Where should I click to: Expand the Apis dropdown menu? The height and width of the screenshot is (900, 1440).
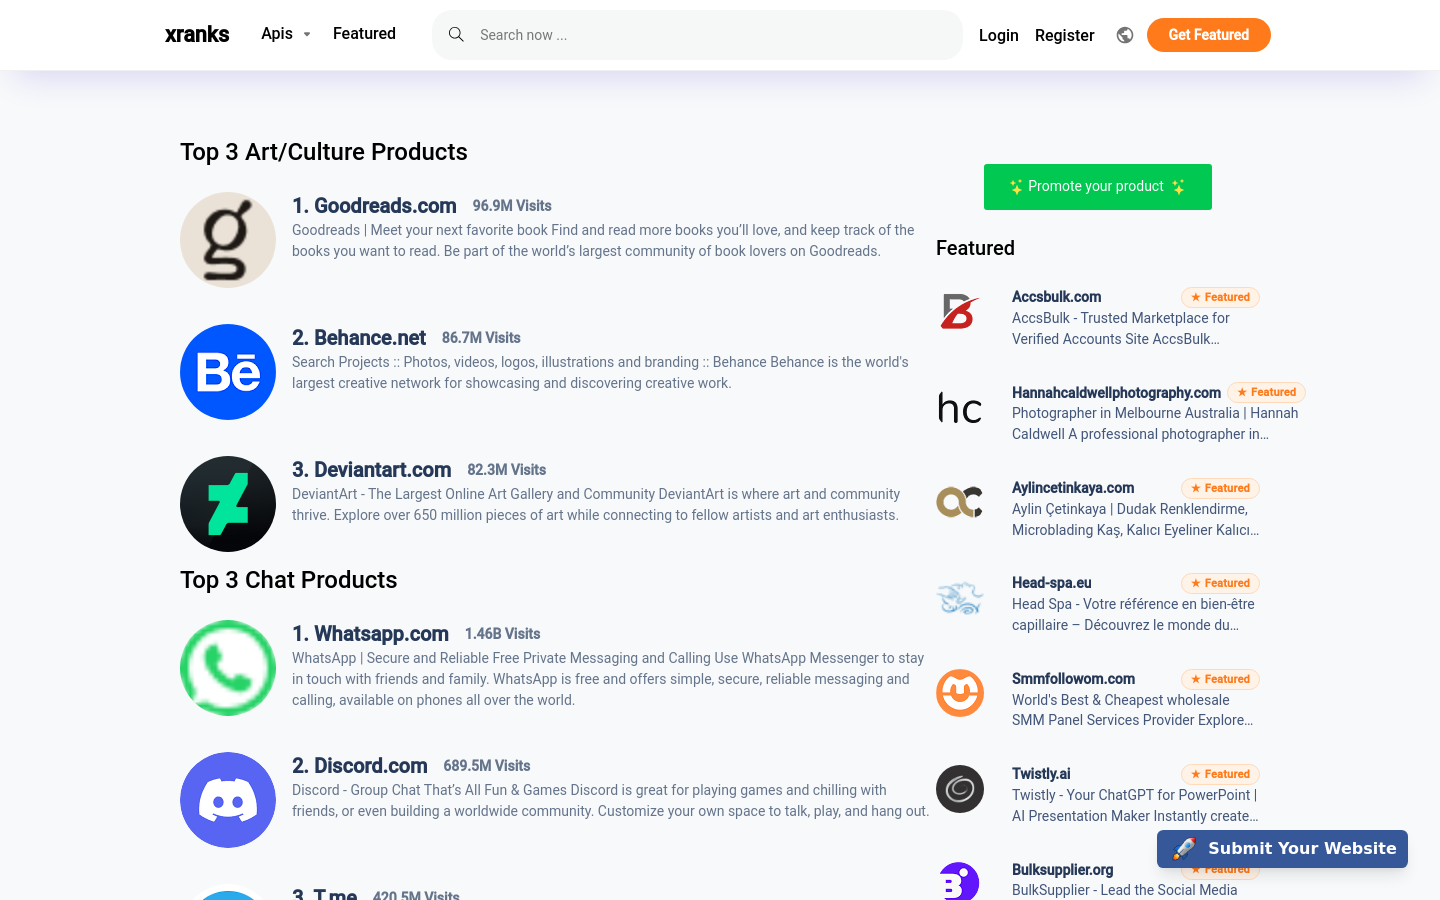pyautogui.click(x=286, y=34)
